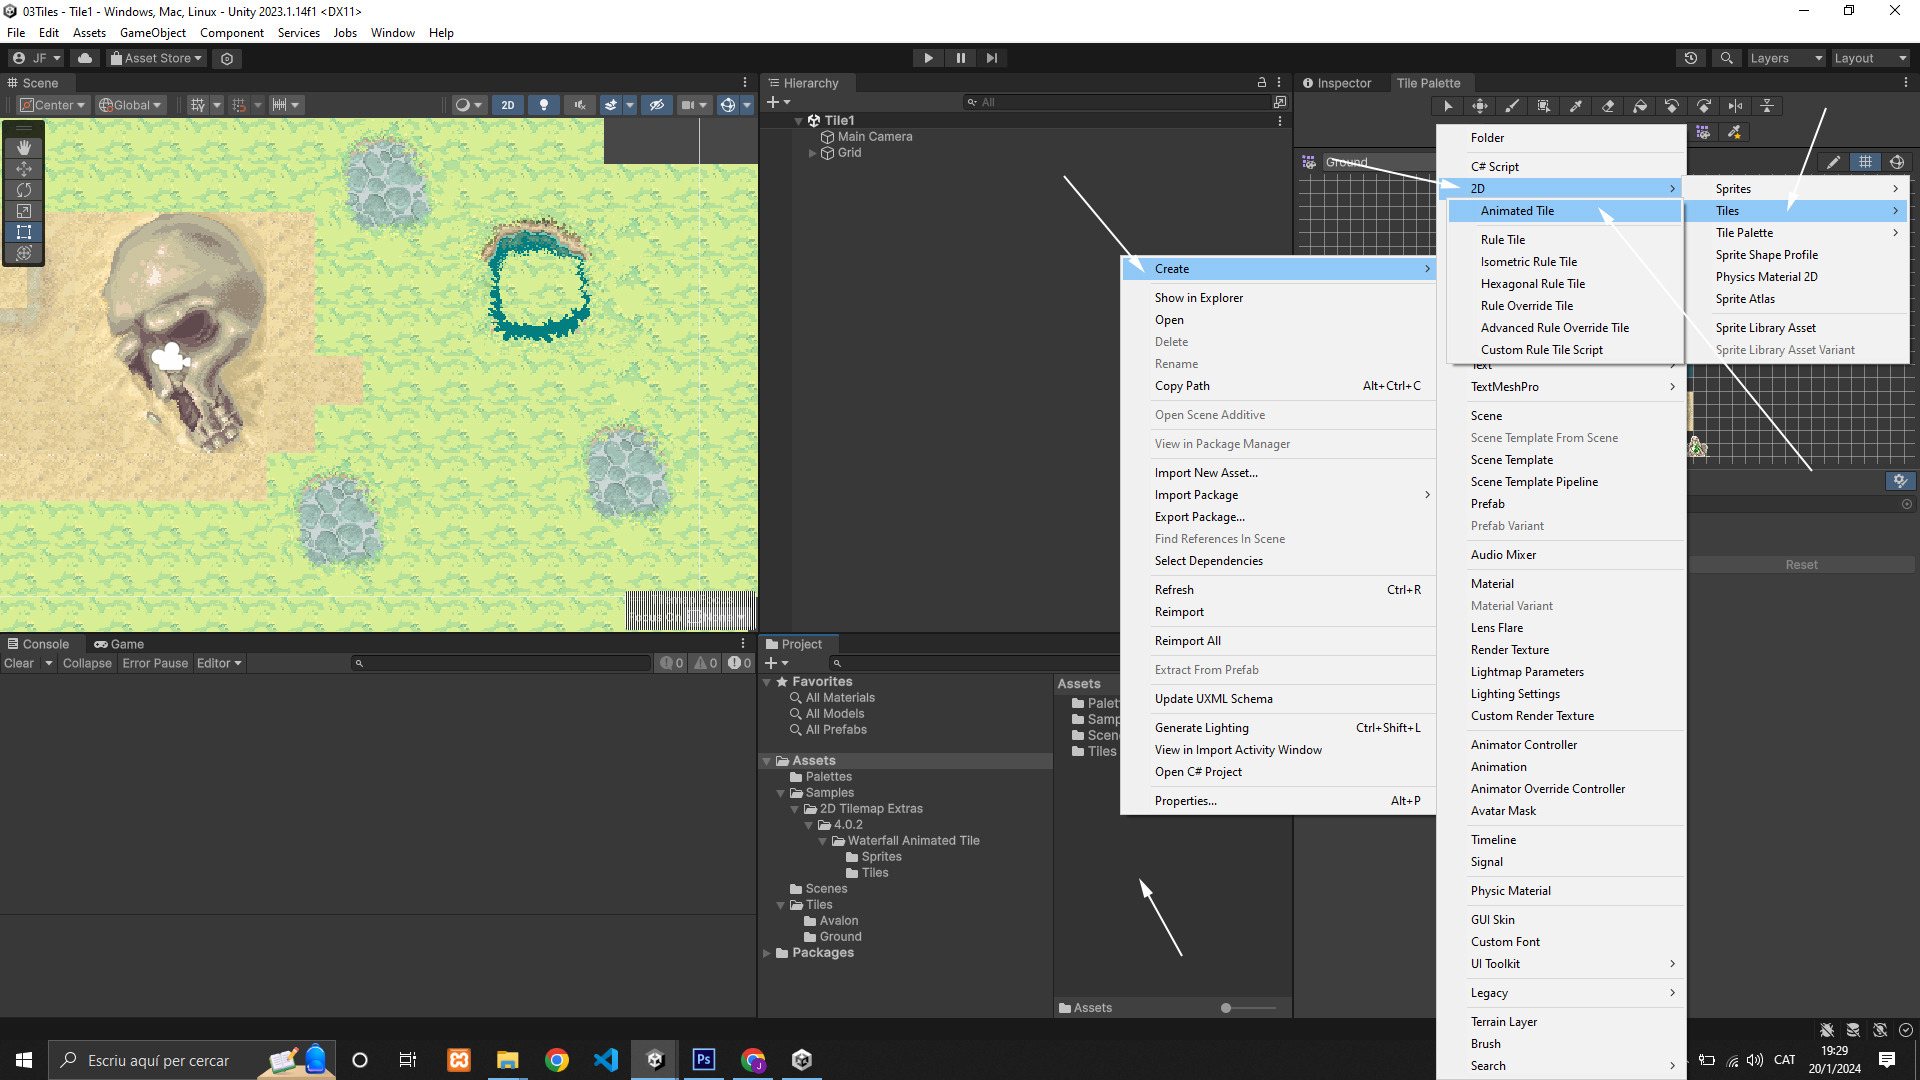Screen dimensions: 1920x1080
Task: Toggle the palette grid visibility button
Action: pos(1865,162)
